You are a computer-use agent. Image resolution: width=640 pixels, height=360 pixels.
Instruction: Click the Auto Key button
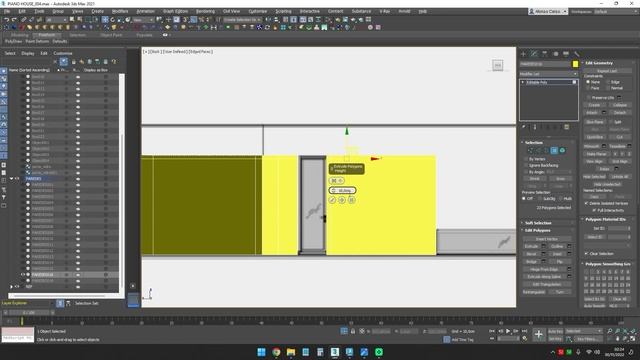[555, 331]
